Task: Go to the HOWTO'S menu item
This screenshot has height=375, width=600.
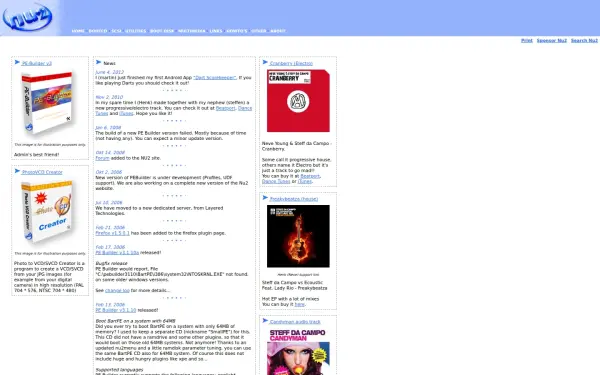Action: pyautogui.click(x=236, y=31)
